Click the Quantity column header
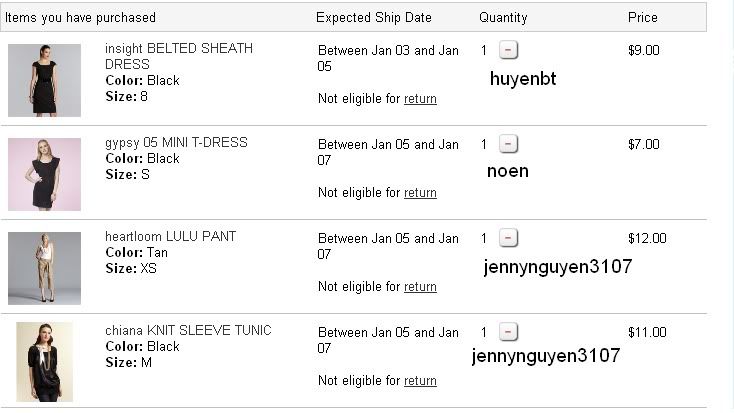The width and height of the screenshot is (734, 413). [503, 17]
